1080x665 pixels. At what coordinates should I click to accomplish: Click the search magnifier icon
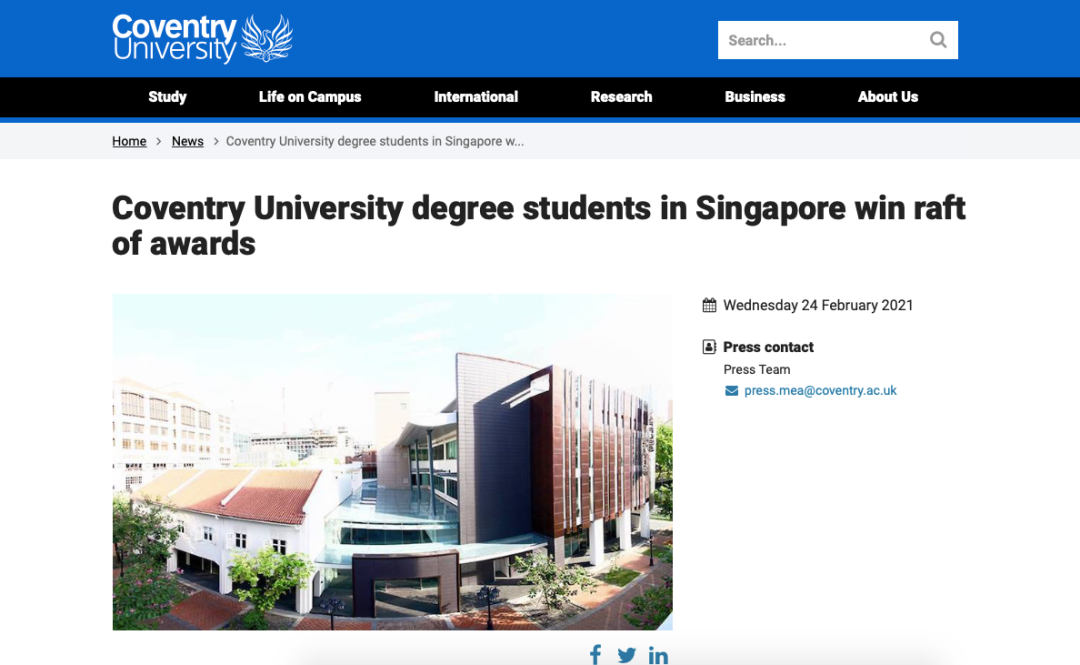coord(937,40)
